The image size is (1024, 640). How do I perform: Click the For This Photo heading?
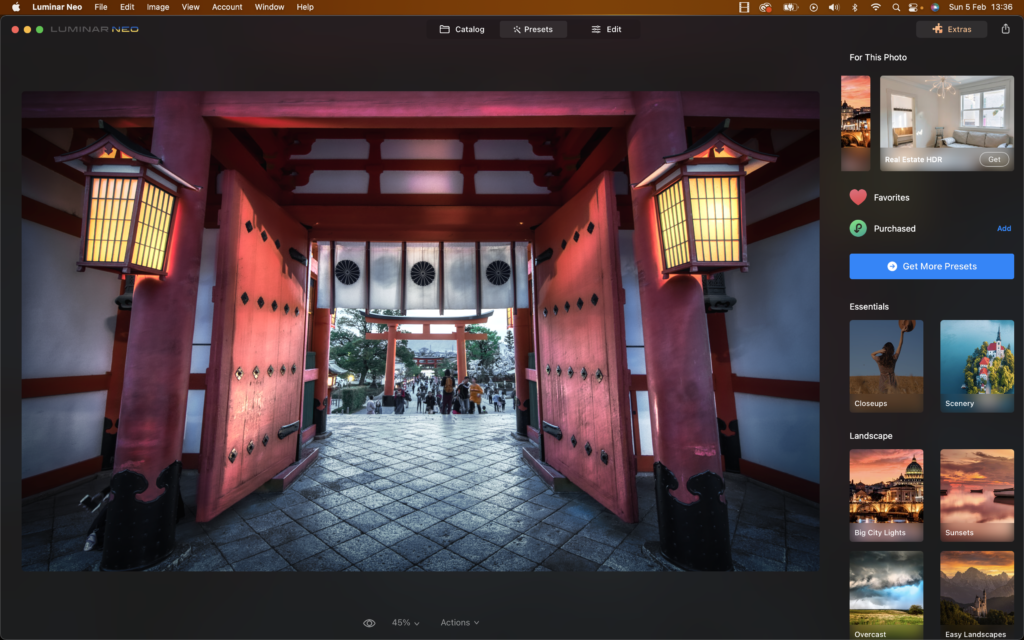[878, 57]
